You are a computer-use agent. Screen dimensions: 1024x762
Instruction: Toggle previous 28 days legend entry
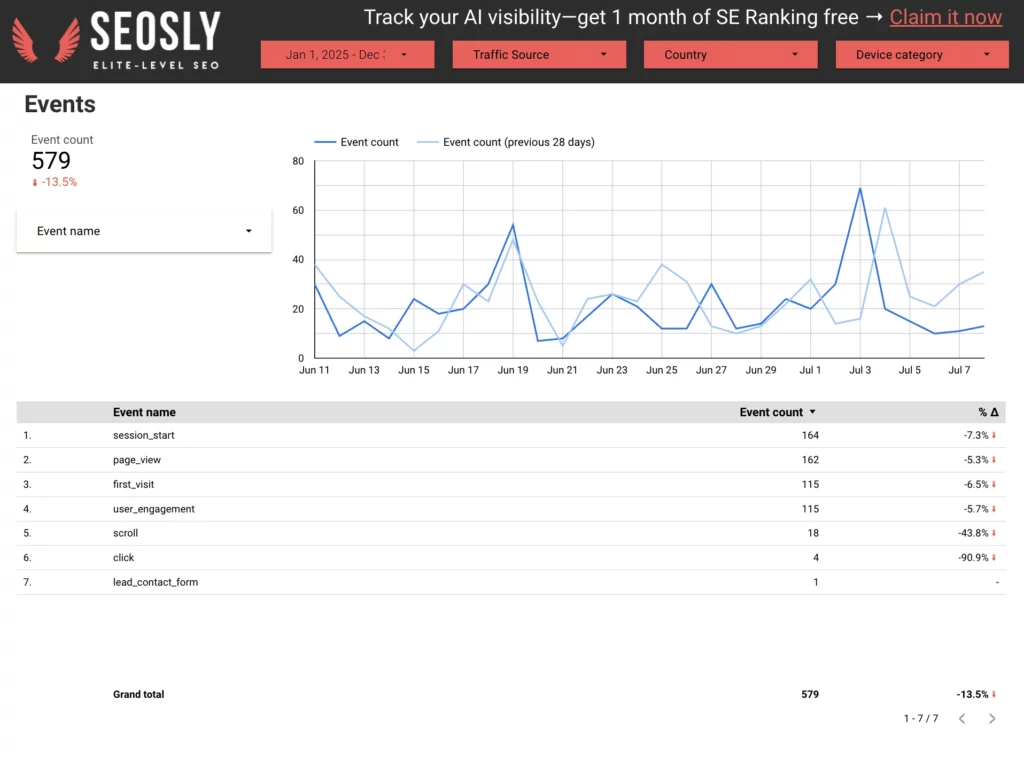point(506,142)
